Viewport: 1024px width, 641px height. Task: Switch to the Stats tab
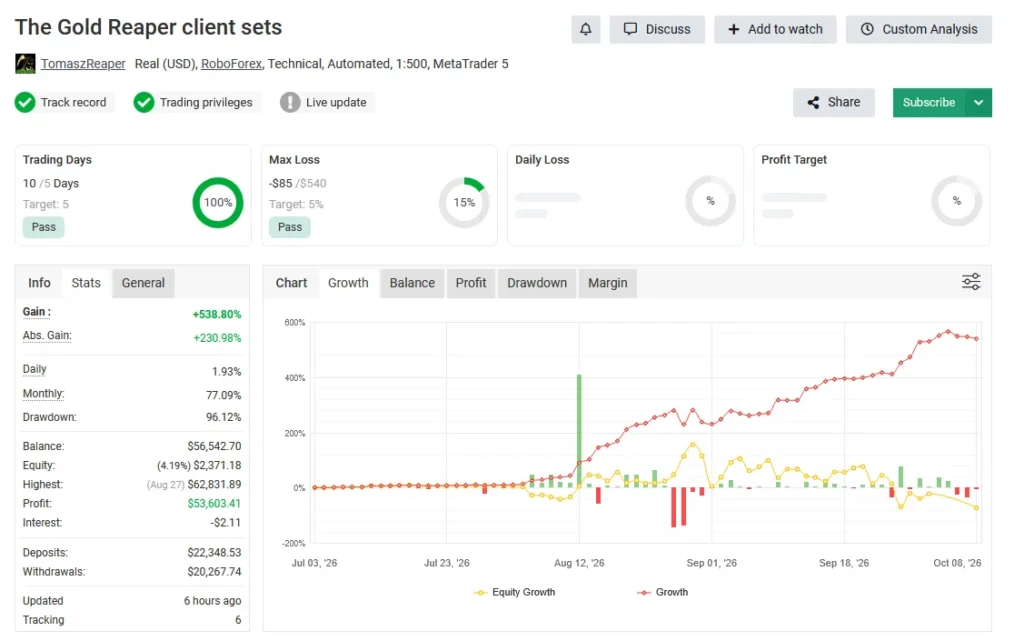[86, 283]
